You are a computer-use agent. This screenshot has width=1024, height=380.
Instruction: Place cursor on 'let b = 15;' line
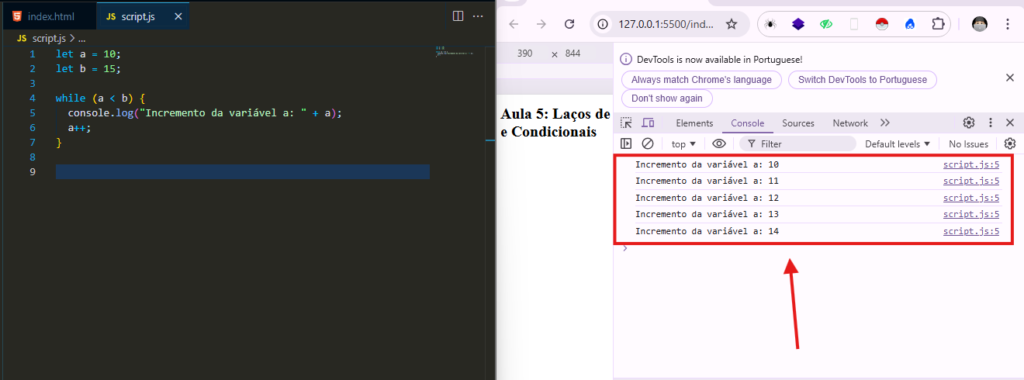(x=88, y=69)
